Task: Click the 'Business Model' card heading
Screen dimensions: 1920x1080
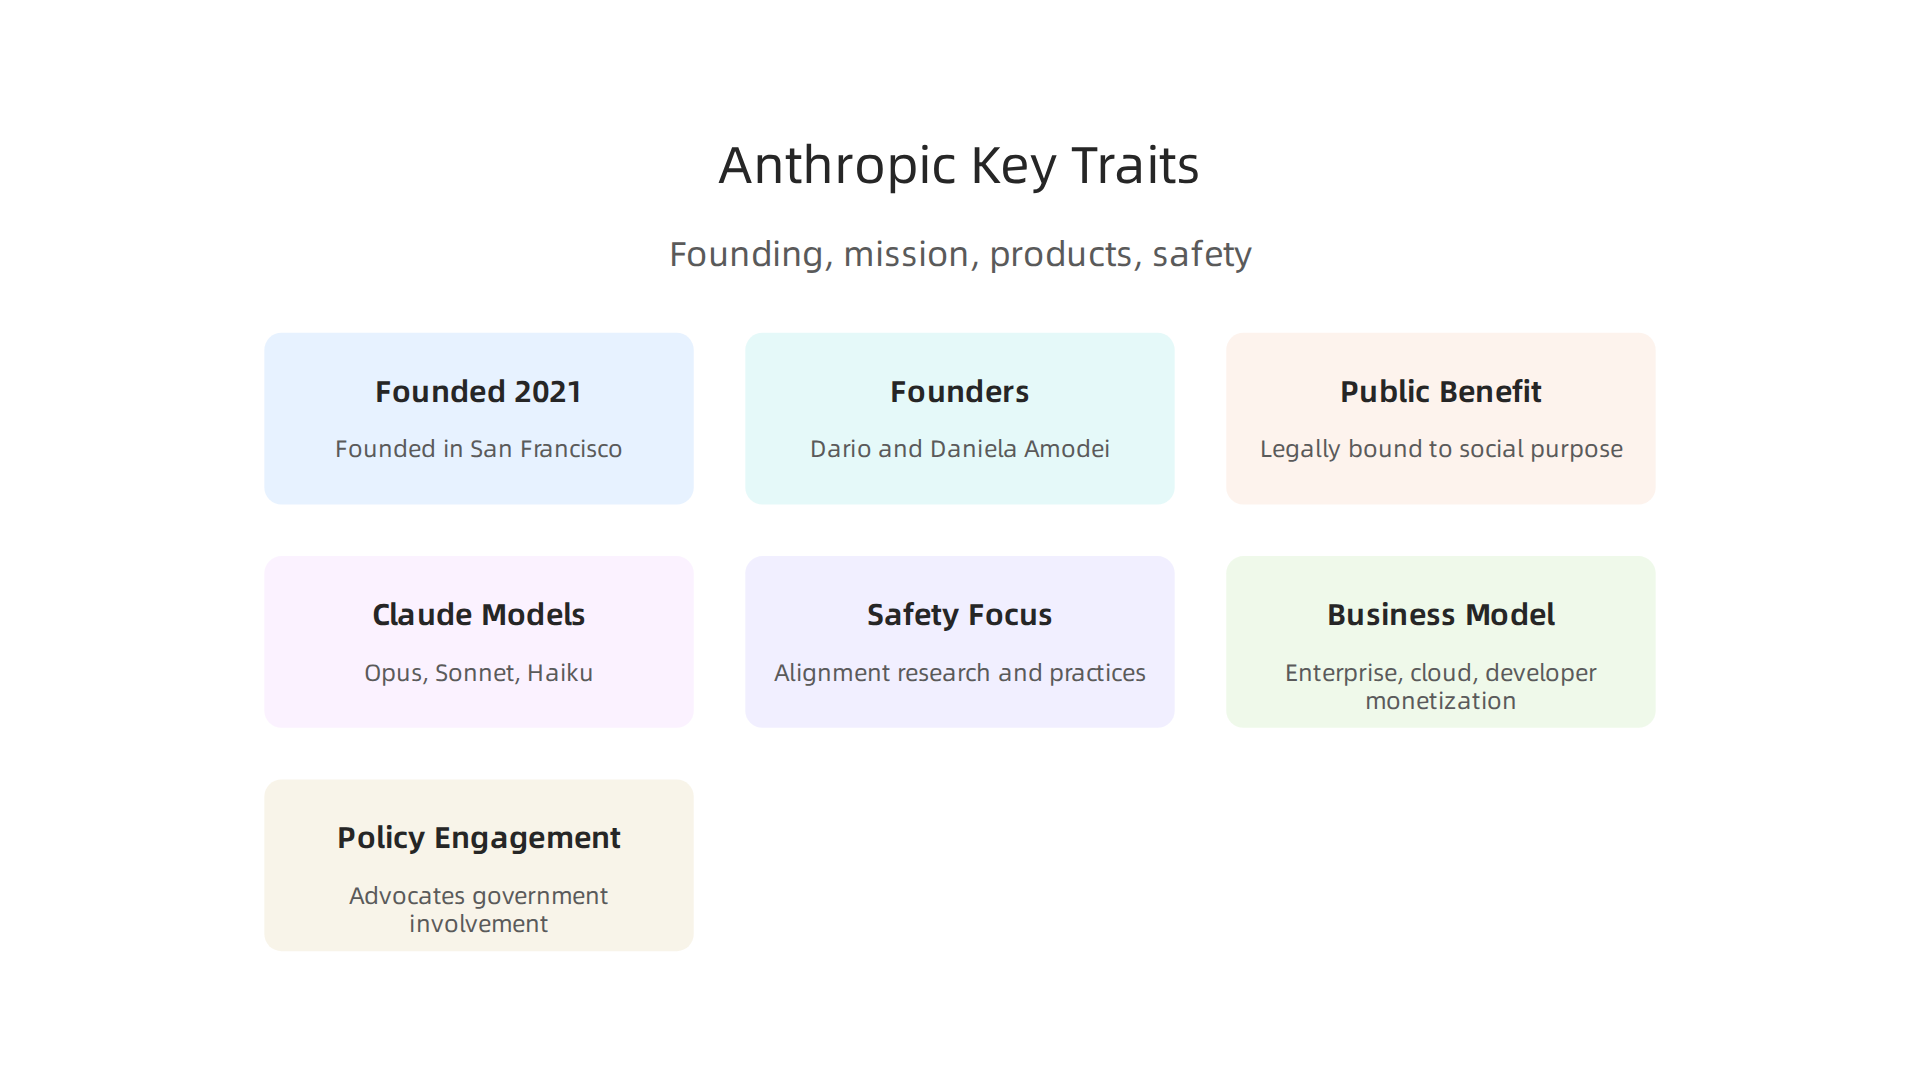Action: pyautogui.click(x=1440, y=615)
